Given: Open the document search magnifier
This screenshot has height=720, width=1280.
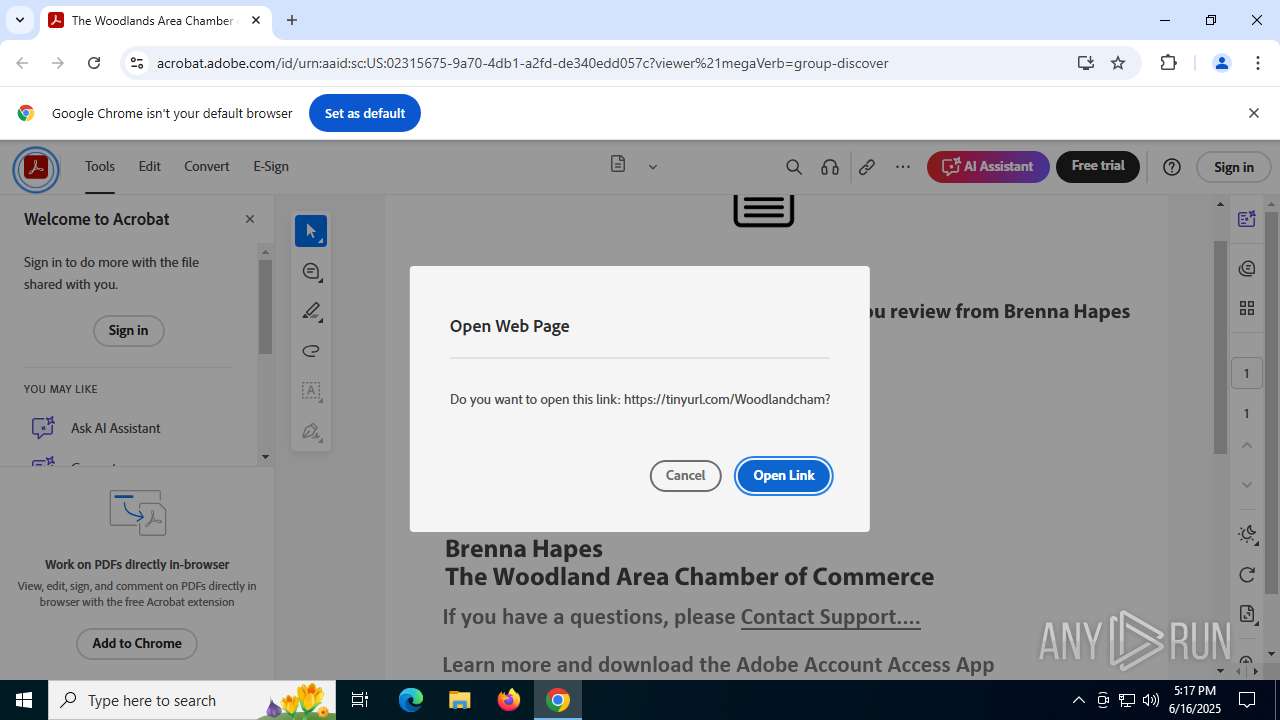Looking at the screenshot, I should click(794, 167).
